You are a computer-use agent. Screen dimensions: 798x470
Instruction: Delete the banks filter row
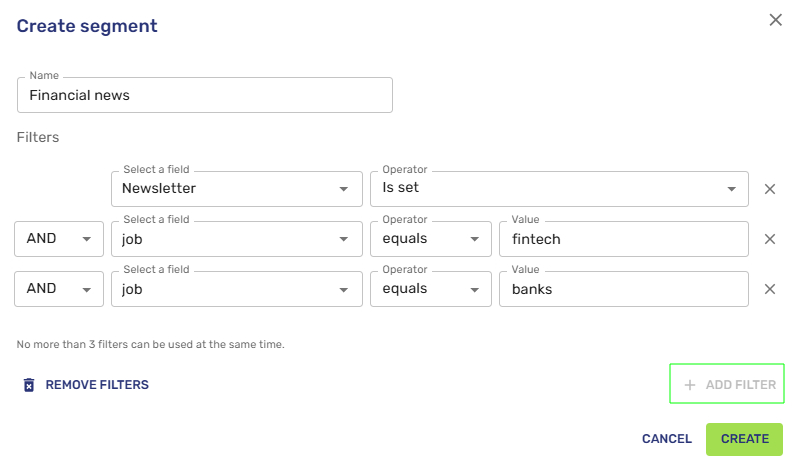point(770,289)
